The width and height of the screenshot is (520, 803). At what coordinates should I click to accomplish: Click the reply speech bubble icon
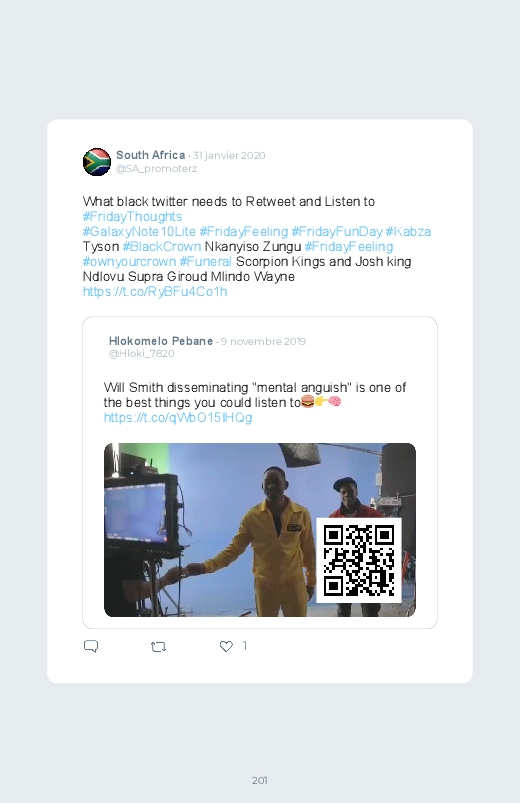tap(91, 646)
